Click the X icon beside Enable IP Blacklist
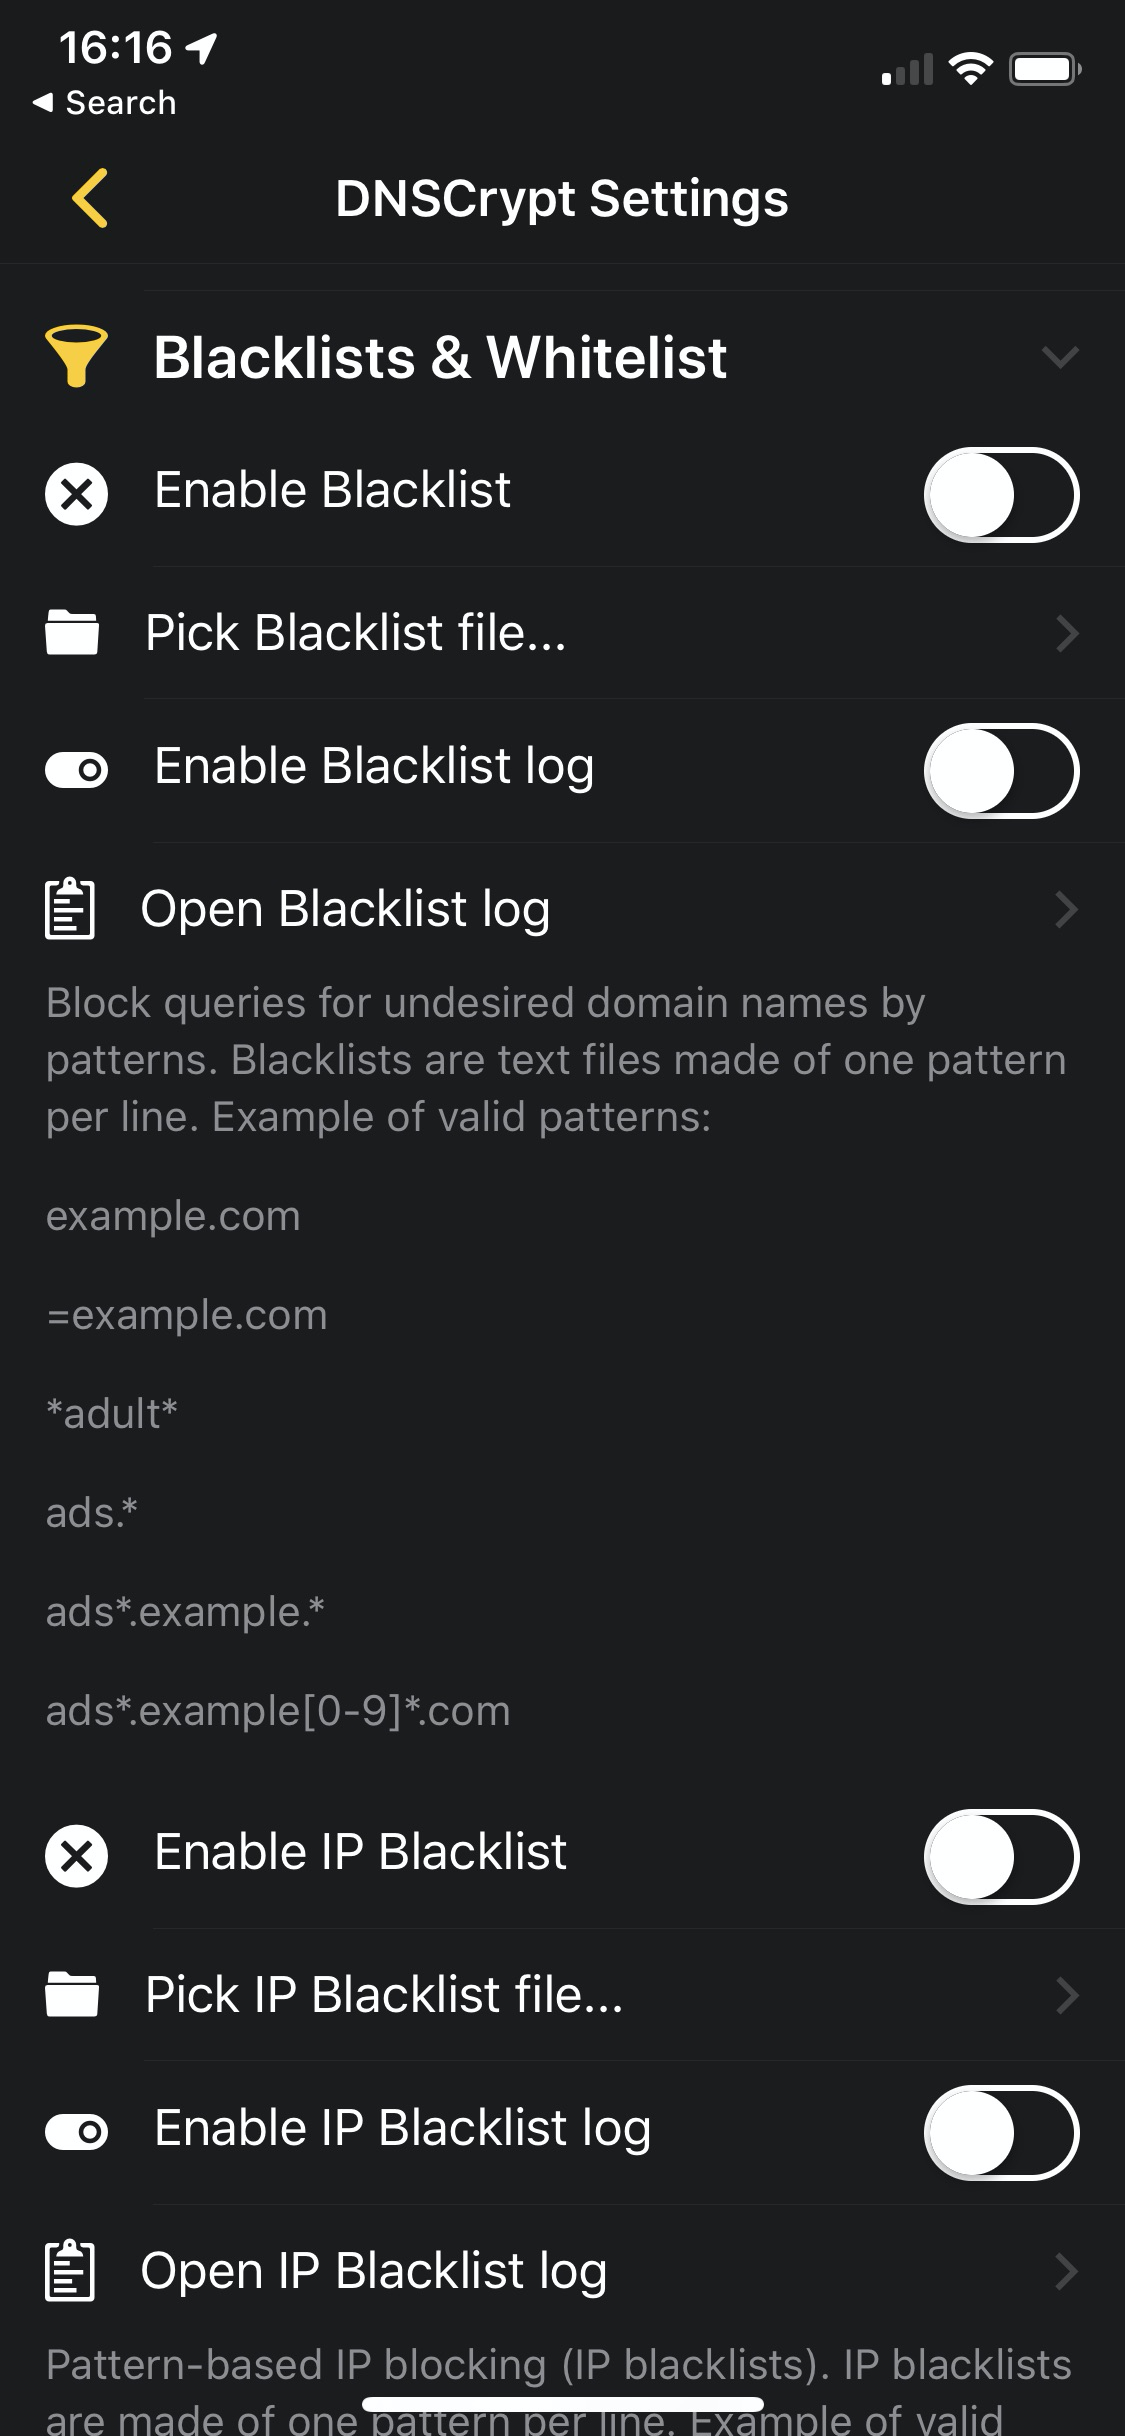The width and height of the screenshot is (1125, 2436). tap(76, 1856)
